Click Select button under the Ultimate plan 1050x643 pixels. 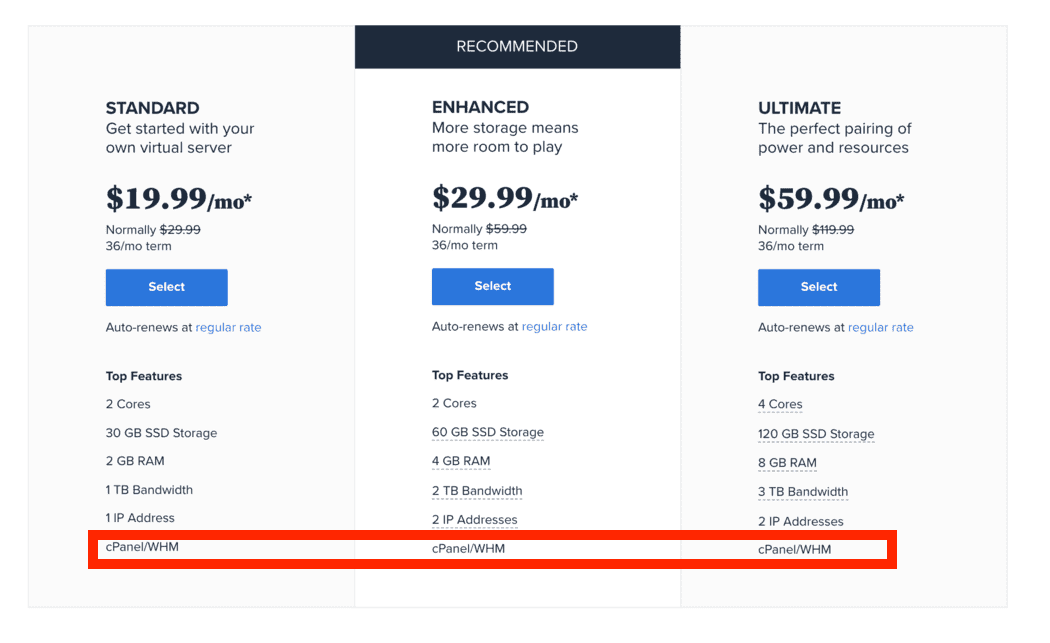[x=818, y=287]
